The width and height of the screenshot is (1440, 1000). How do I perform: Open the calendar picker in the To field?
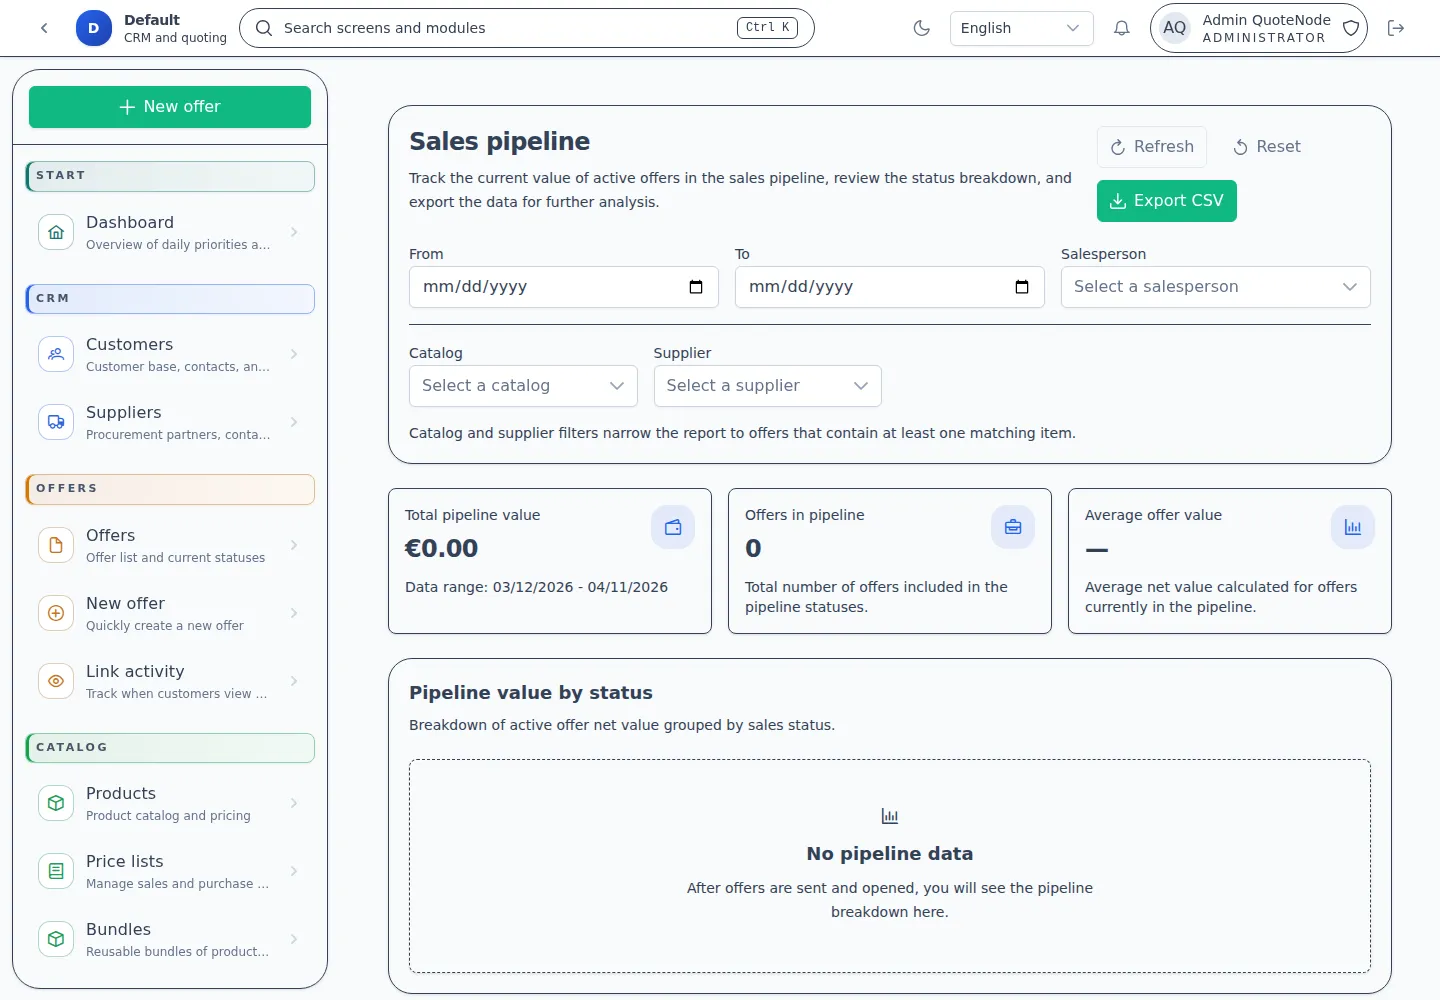coord(1022,287)
